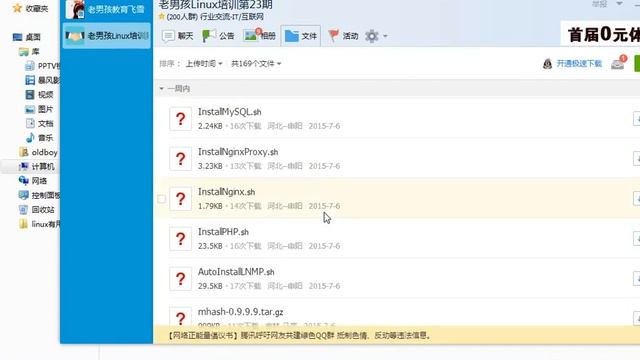Open the 老男孩教育飞雪 conversation

pos(107,10)
